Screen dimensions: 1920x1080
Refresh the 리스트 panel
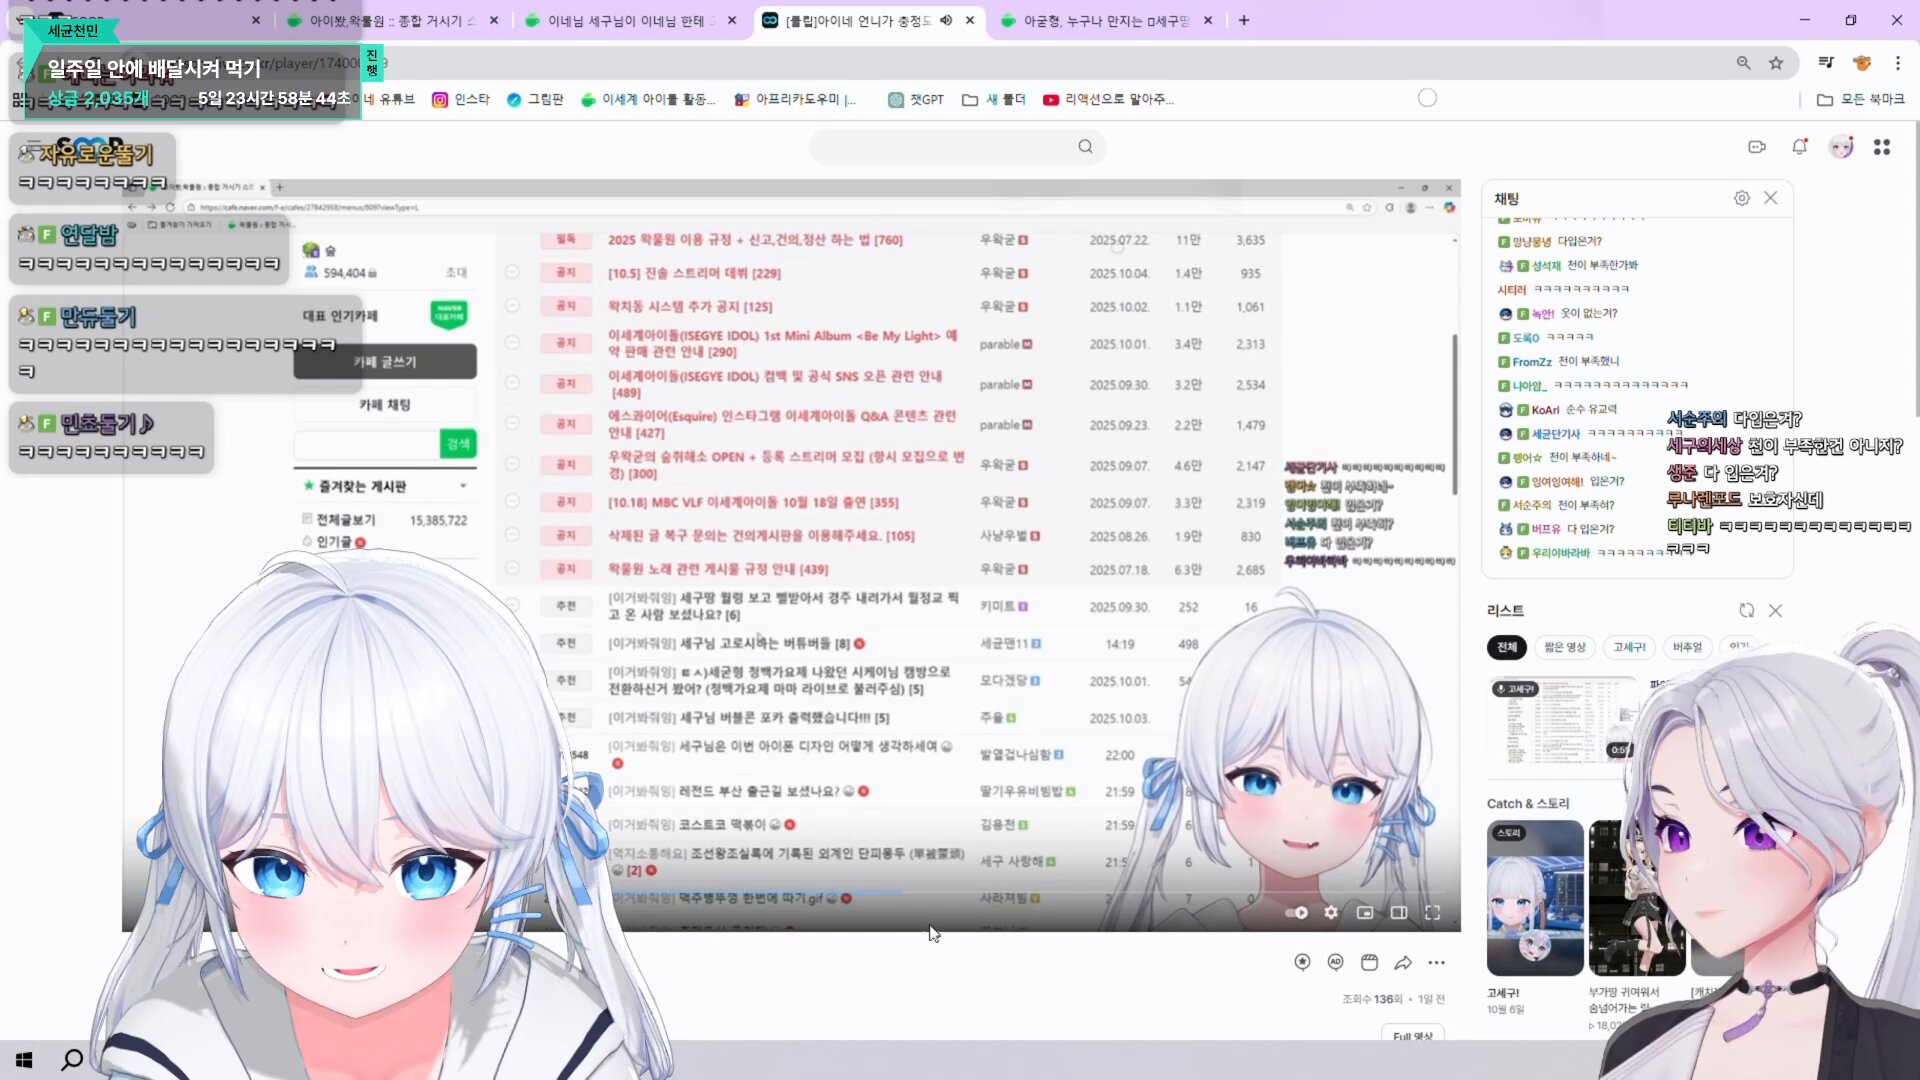[x=1746, y=610]
